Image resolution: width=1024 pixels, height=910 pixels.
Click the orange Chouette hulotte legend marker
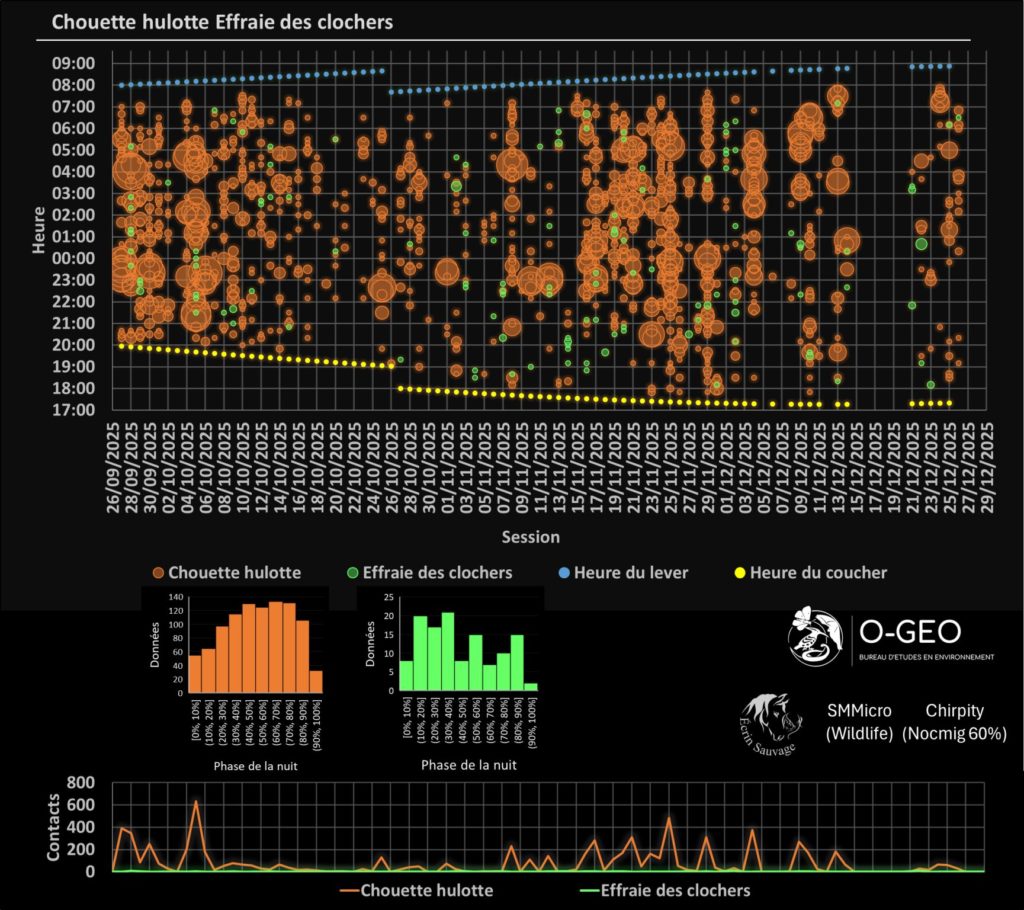(157, 573)
